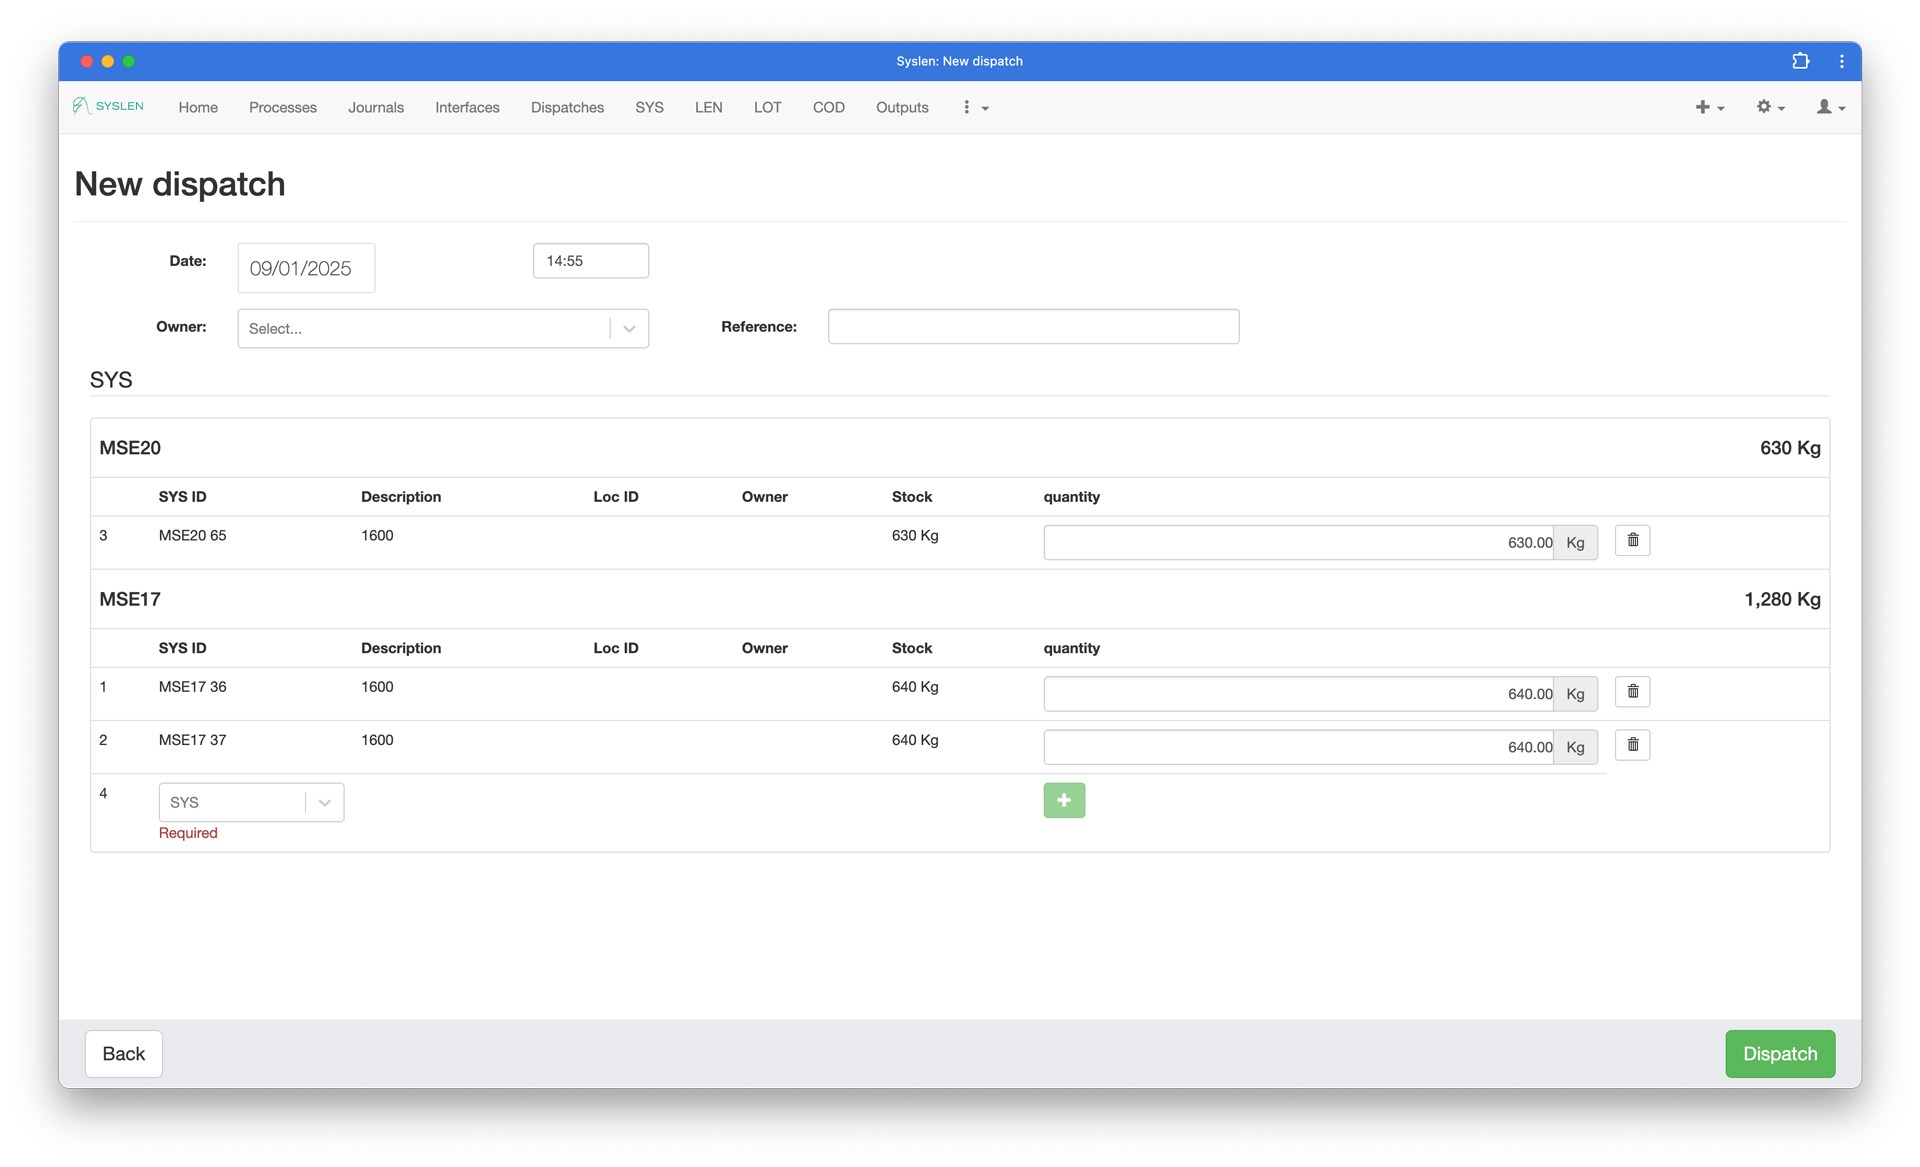This screenshot has height=1167, width=1920.
Task: Click the extensions puzzle icon in title bar
Action: (x=1800, y=61)
